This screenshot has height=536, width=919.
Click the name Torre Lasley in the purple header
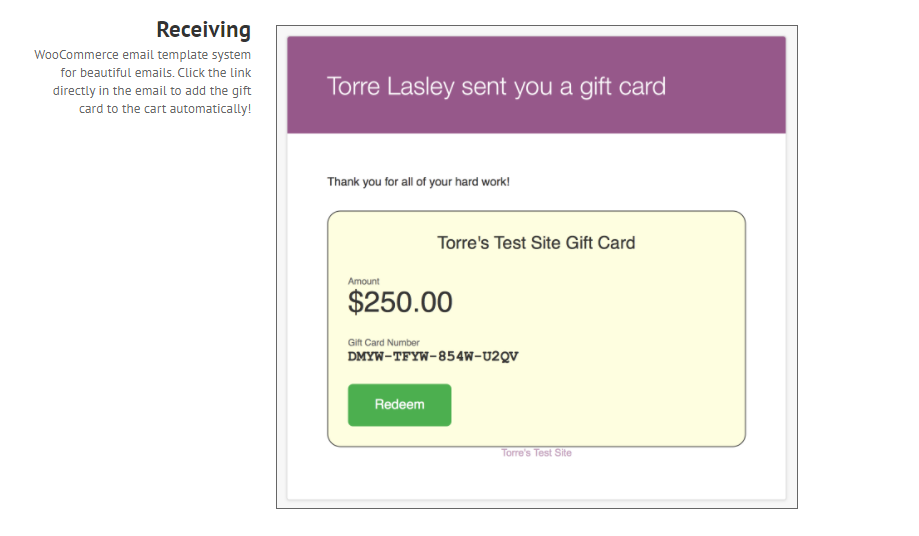(x=391, y=87)
